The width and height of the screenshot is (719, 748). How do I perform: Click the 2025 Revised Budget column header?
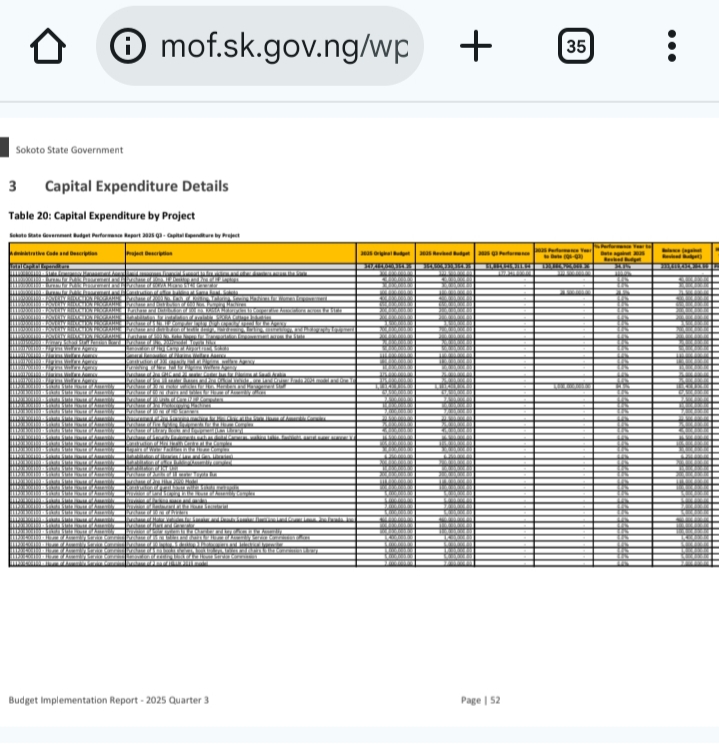(445, 254)
